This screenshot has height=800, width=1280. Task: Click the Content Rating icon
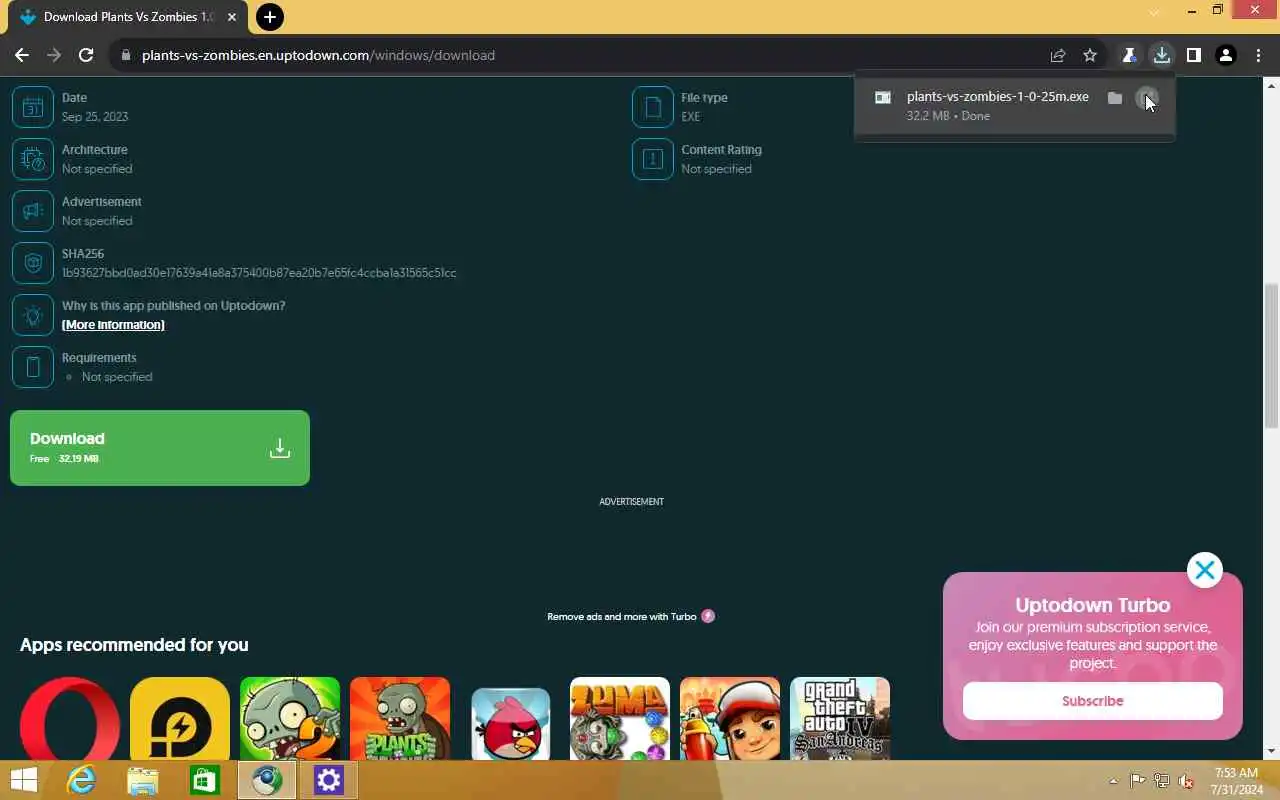click(652, 159)
